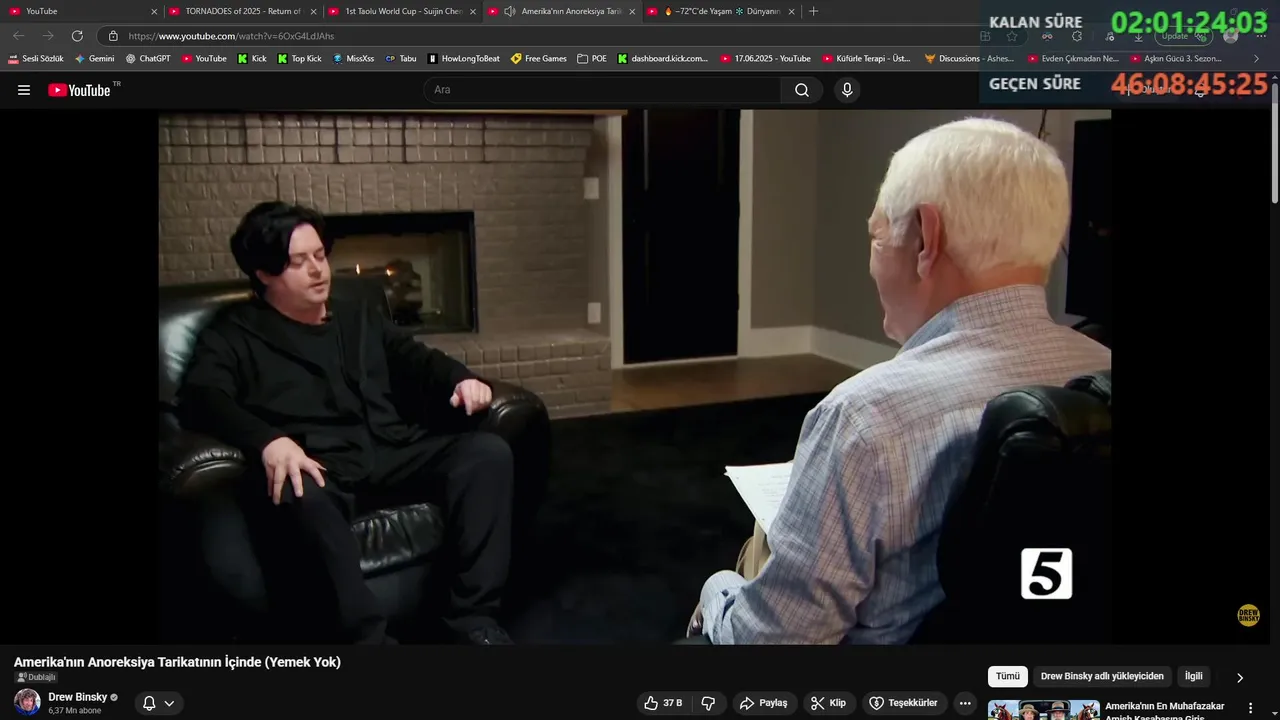Click the youtube.com address bar
1280x720 pixels.
[540, 36]
